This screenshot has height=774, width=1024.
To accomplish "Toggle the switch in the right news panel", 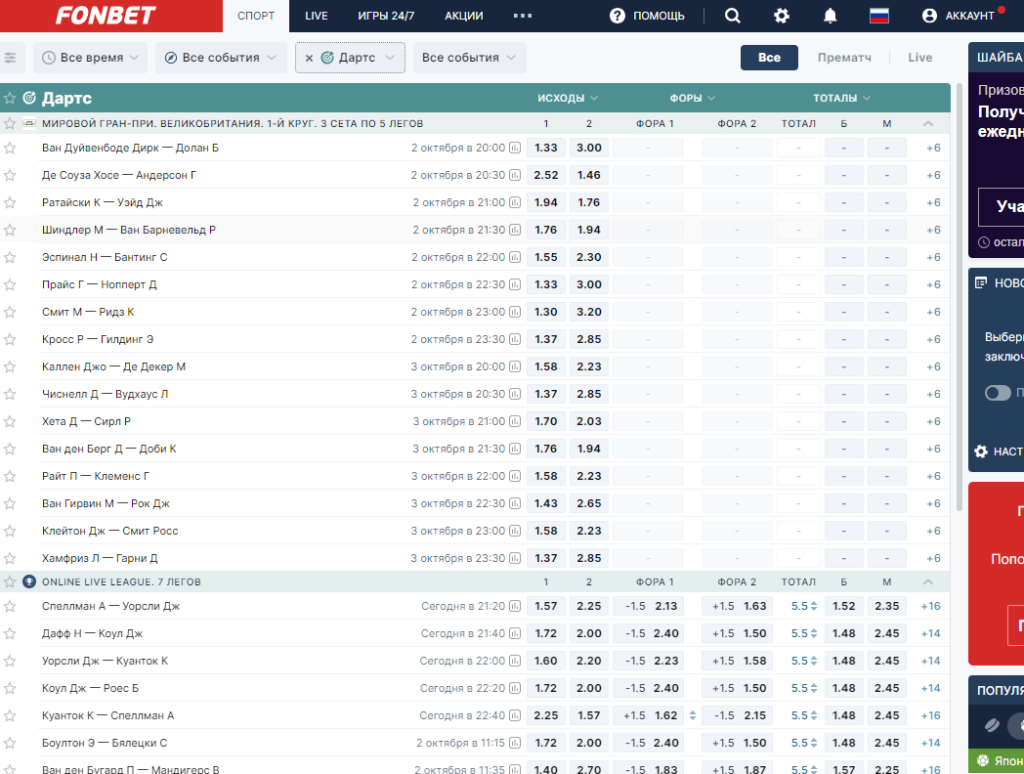I will point(997,393).
